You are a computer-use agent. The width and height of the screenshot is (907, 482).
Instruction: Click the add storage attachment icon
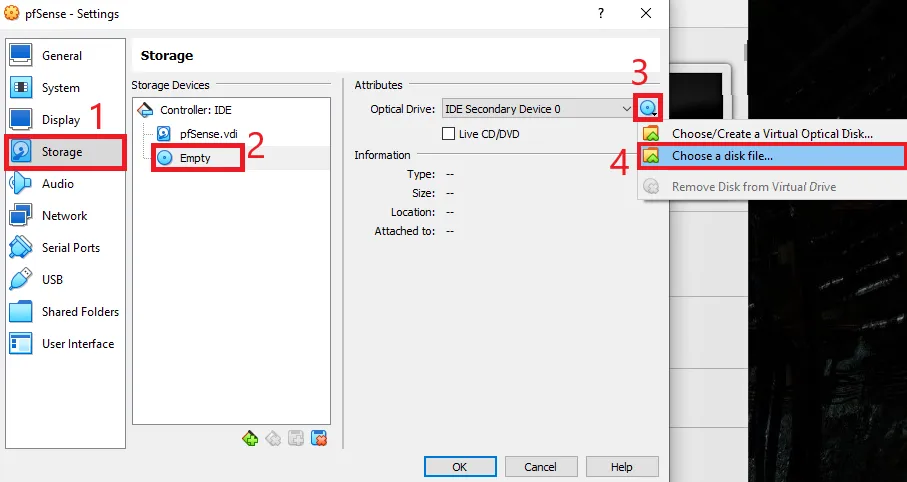coord(296,438)
